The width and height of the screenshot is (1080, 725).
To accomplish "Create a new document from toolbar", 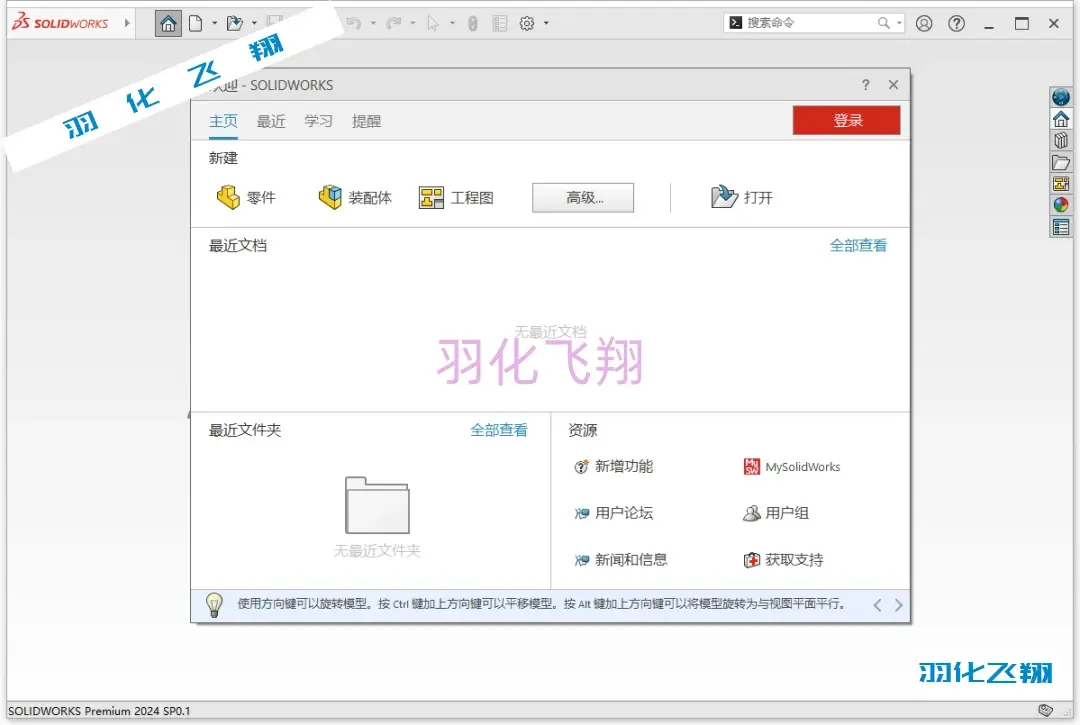I will 196,23.
